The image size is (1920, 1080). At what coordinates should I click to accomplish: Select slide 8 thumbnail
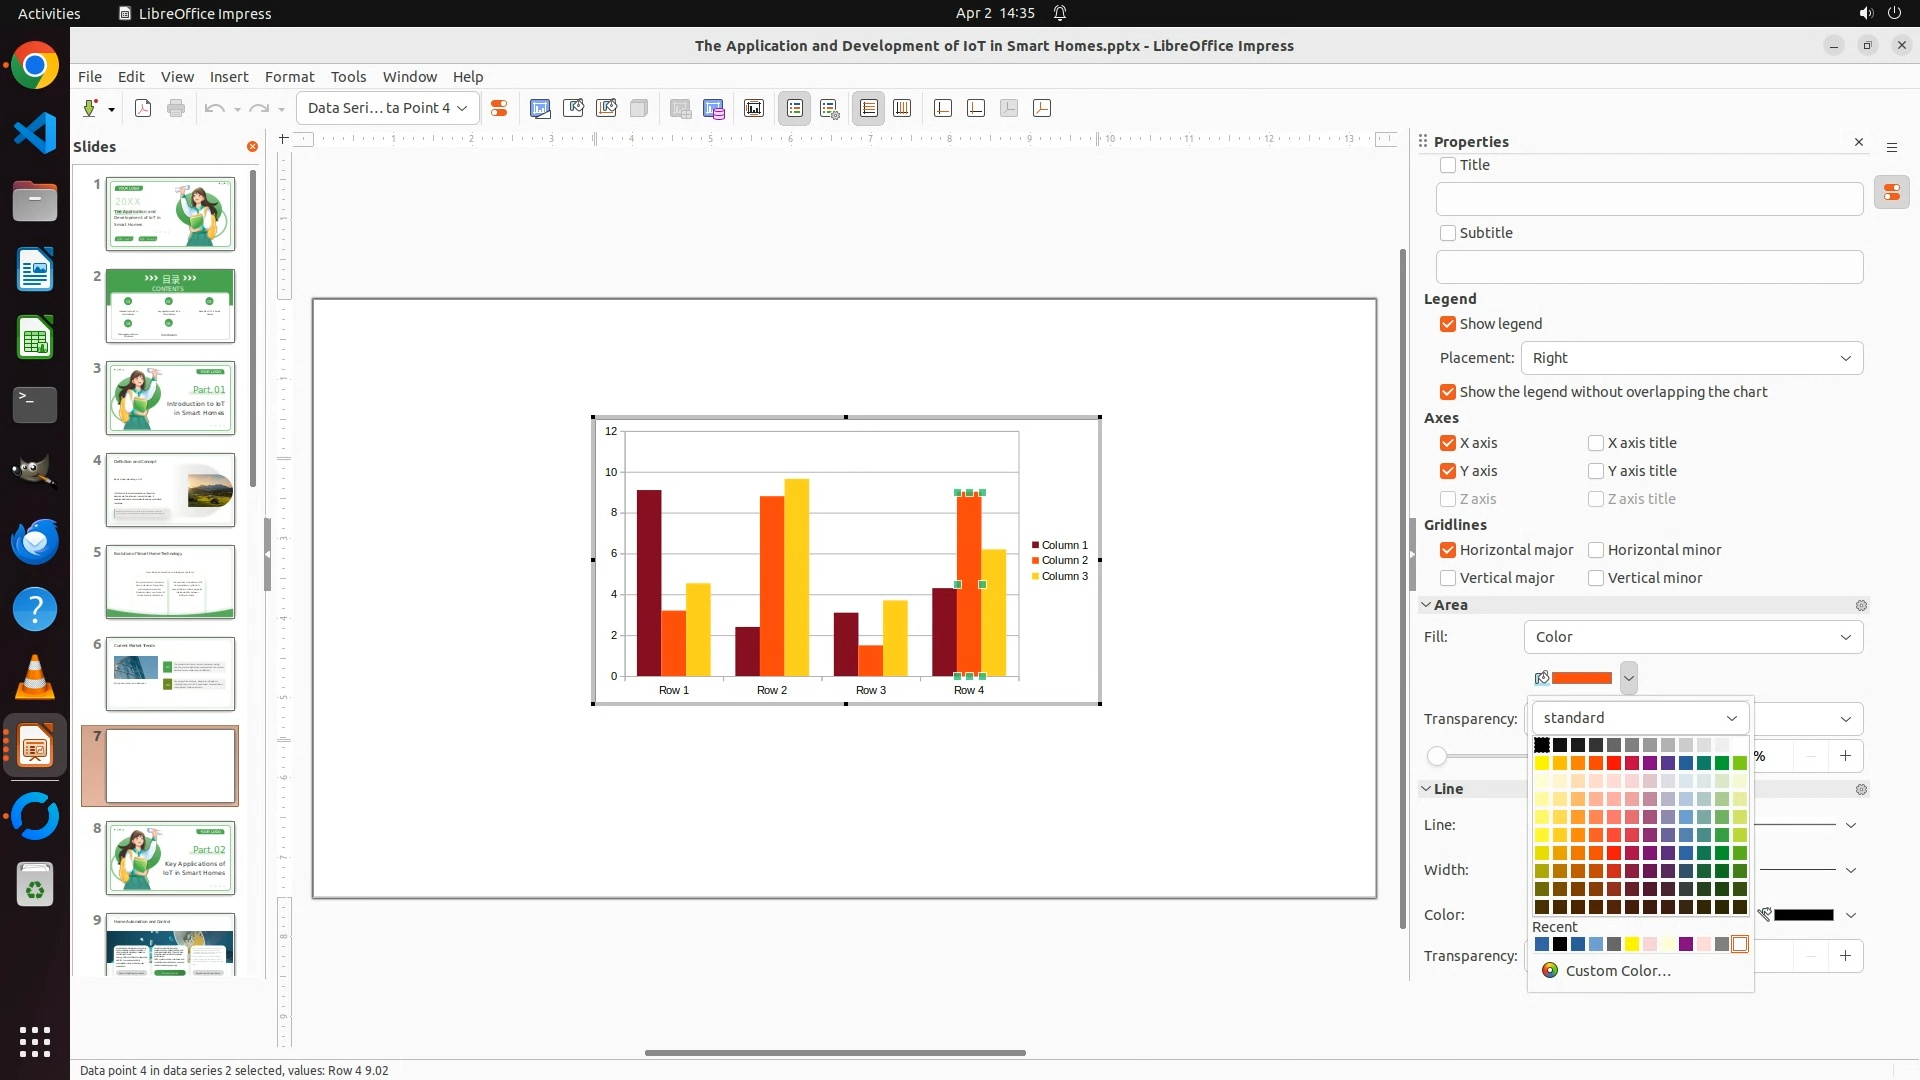pyautogui.click(x=170, y=858)
